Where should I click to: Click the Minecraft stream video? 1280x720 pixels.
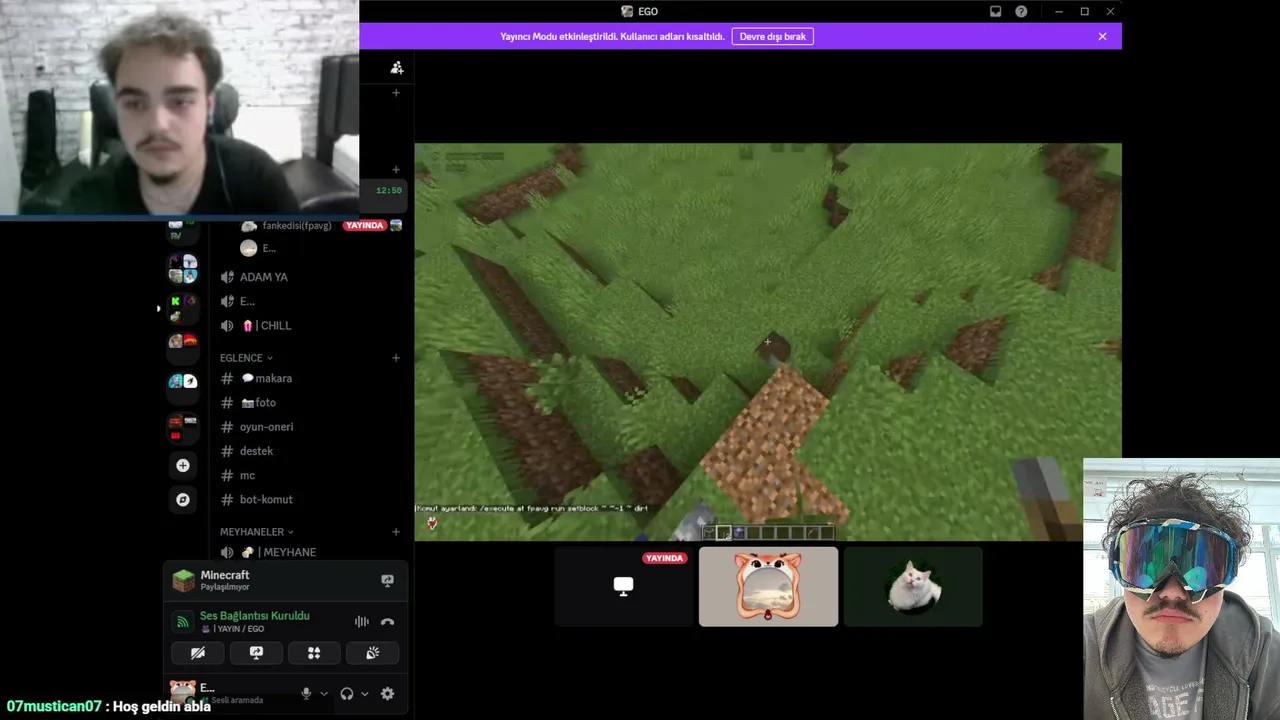768,342
